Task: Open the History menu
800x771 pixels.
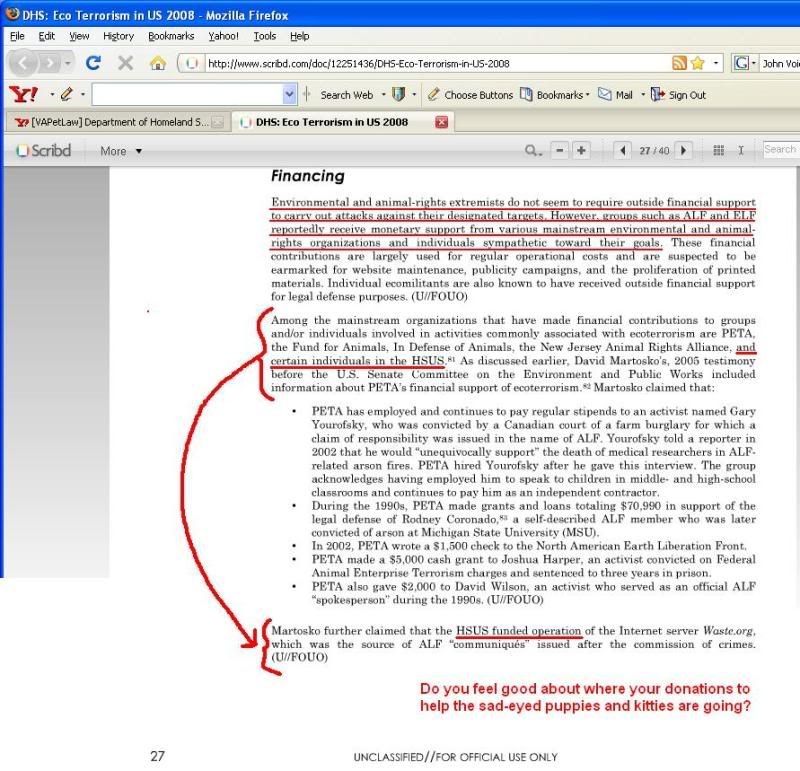Action: coord(117,36)
